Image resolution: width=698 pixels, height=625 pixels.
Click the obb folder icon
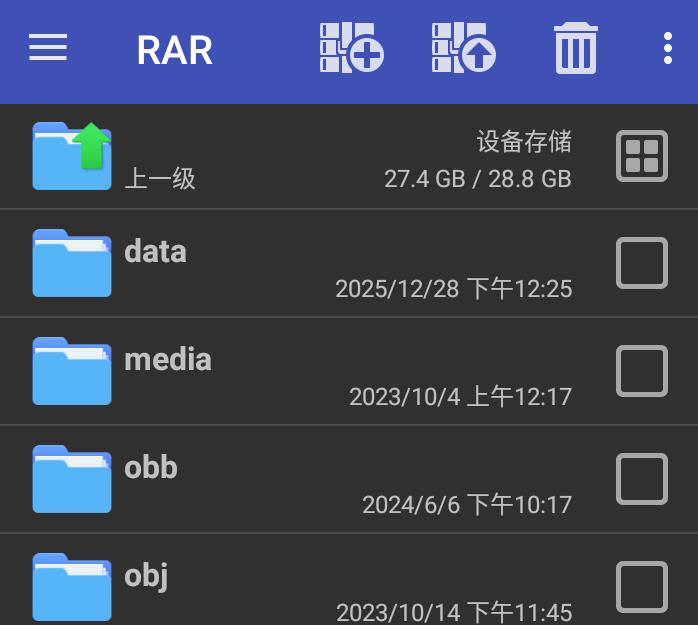(72, 479)
